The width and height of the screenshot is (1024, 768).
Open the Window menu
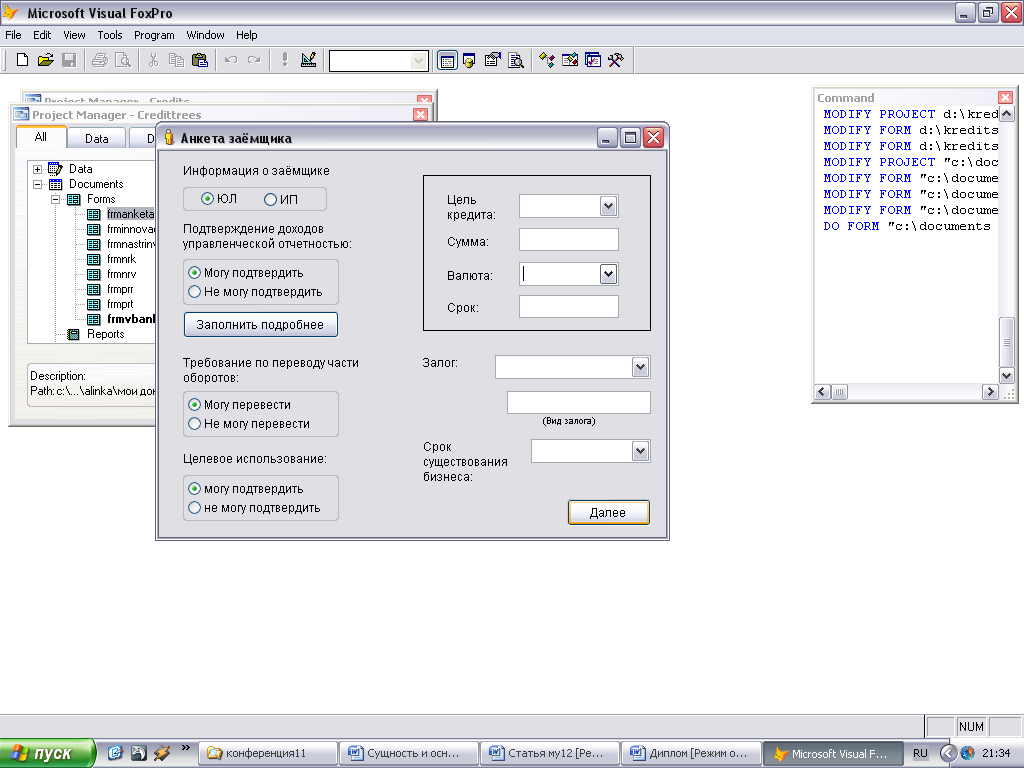[205, 35]
